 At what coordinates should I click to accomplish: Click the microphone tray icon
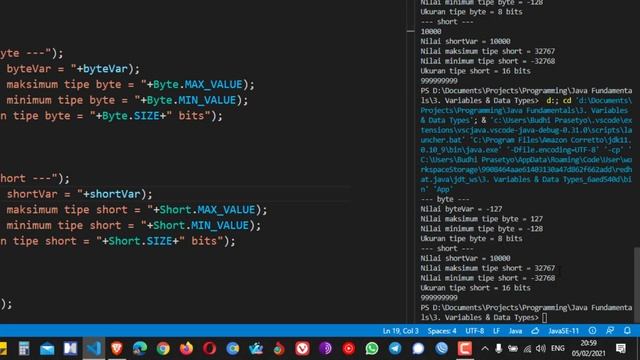point(498,349)
